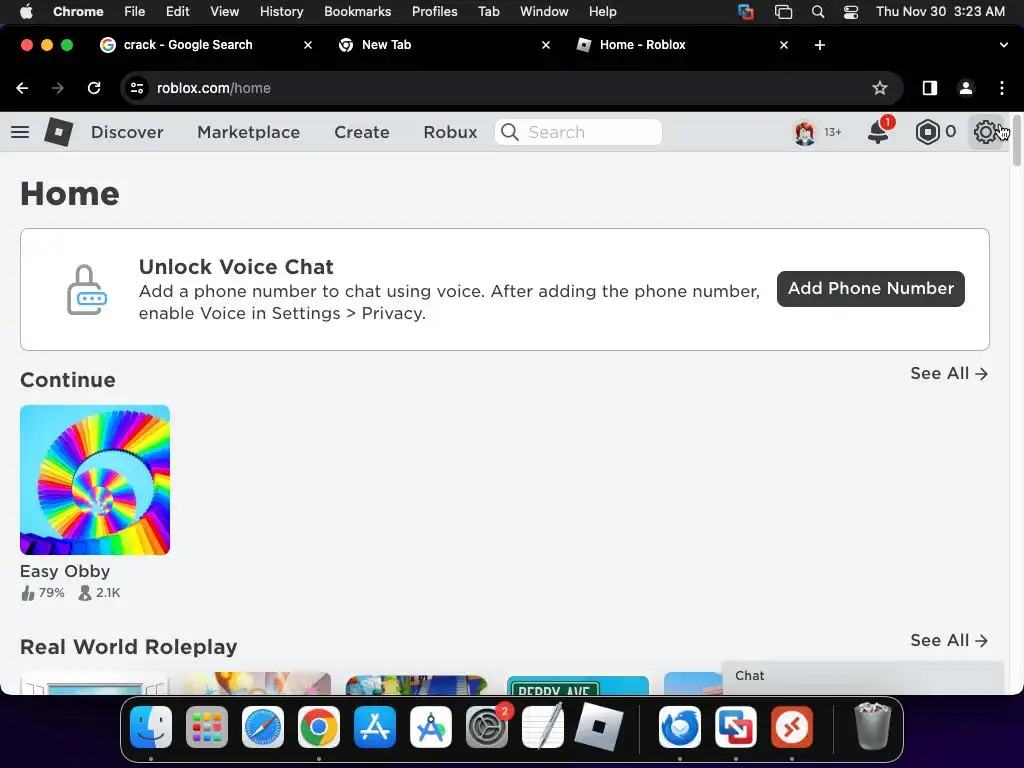The width and height of the screenshot is (1024, 768).
Task: Open the Roblox settings gear icon
Action: (x=985, y=132)
